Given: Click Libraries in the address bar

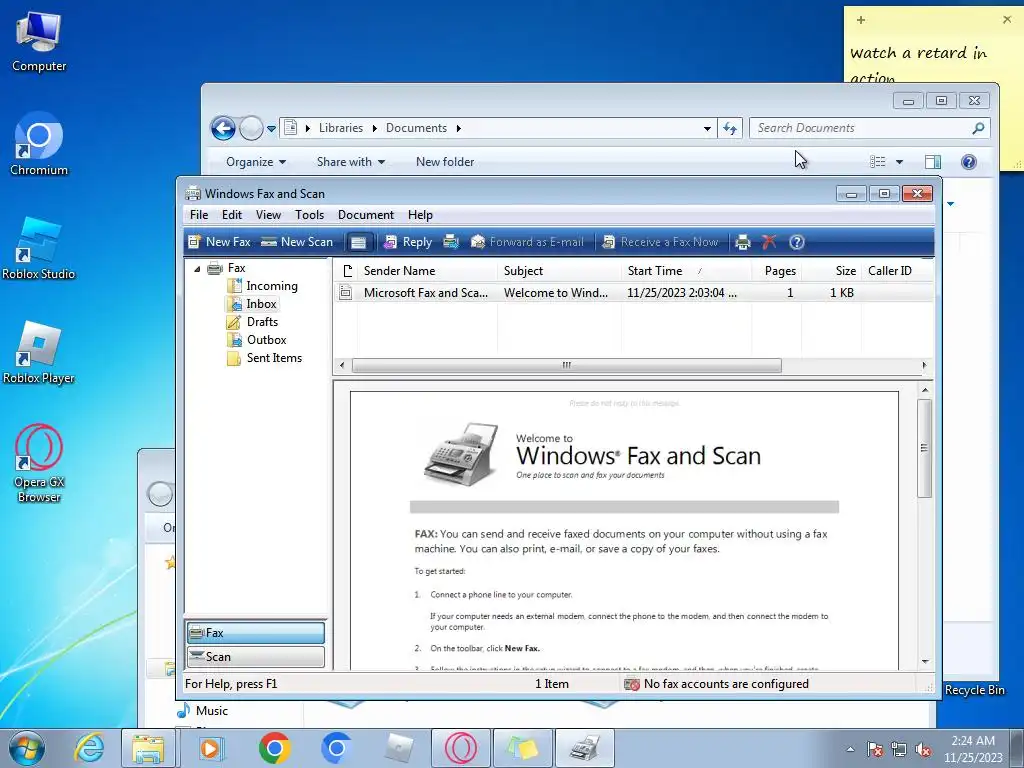Looking at the screenshot, I should pyautogui.click(x=340, y=128).
